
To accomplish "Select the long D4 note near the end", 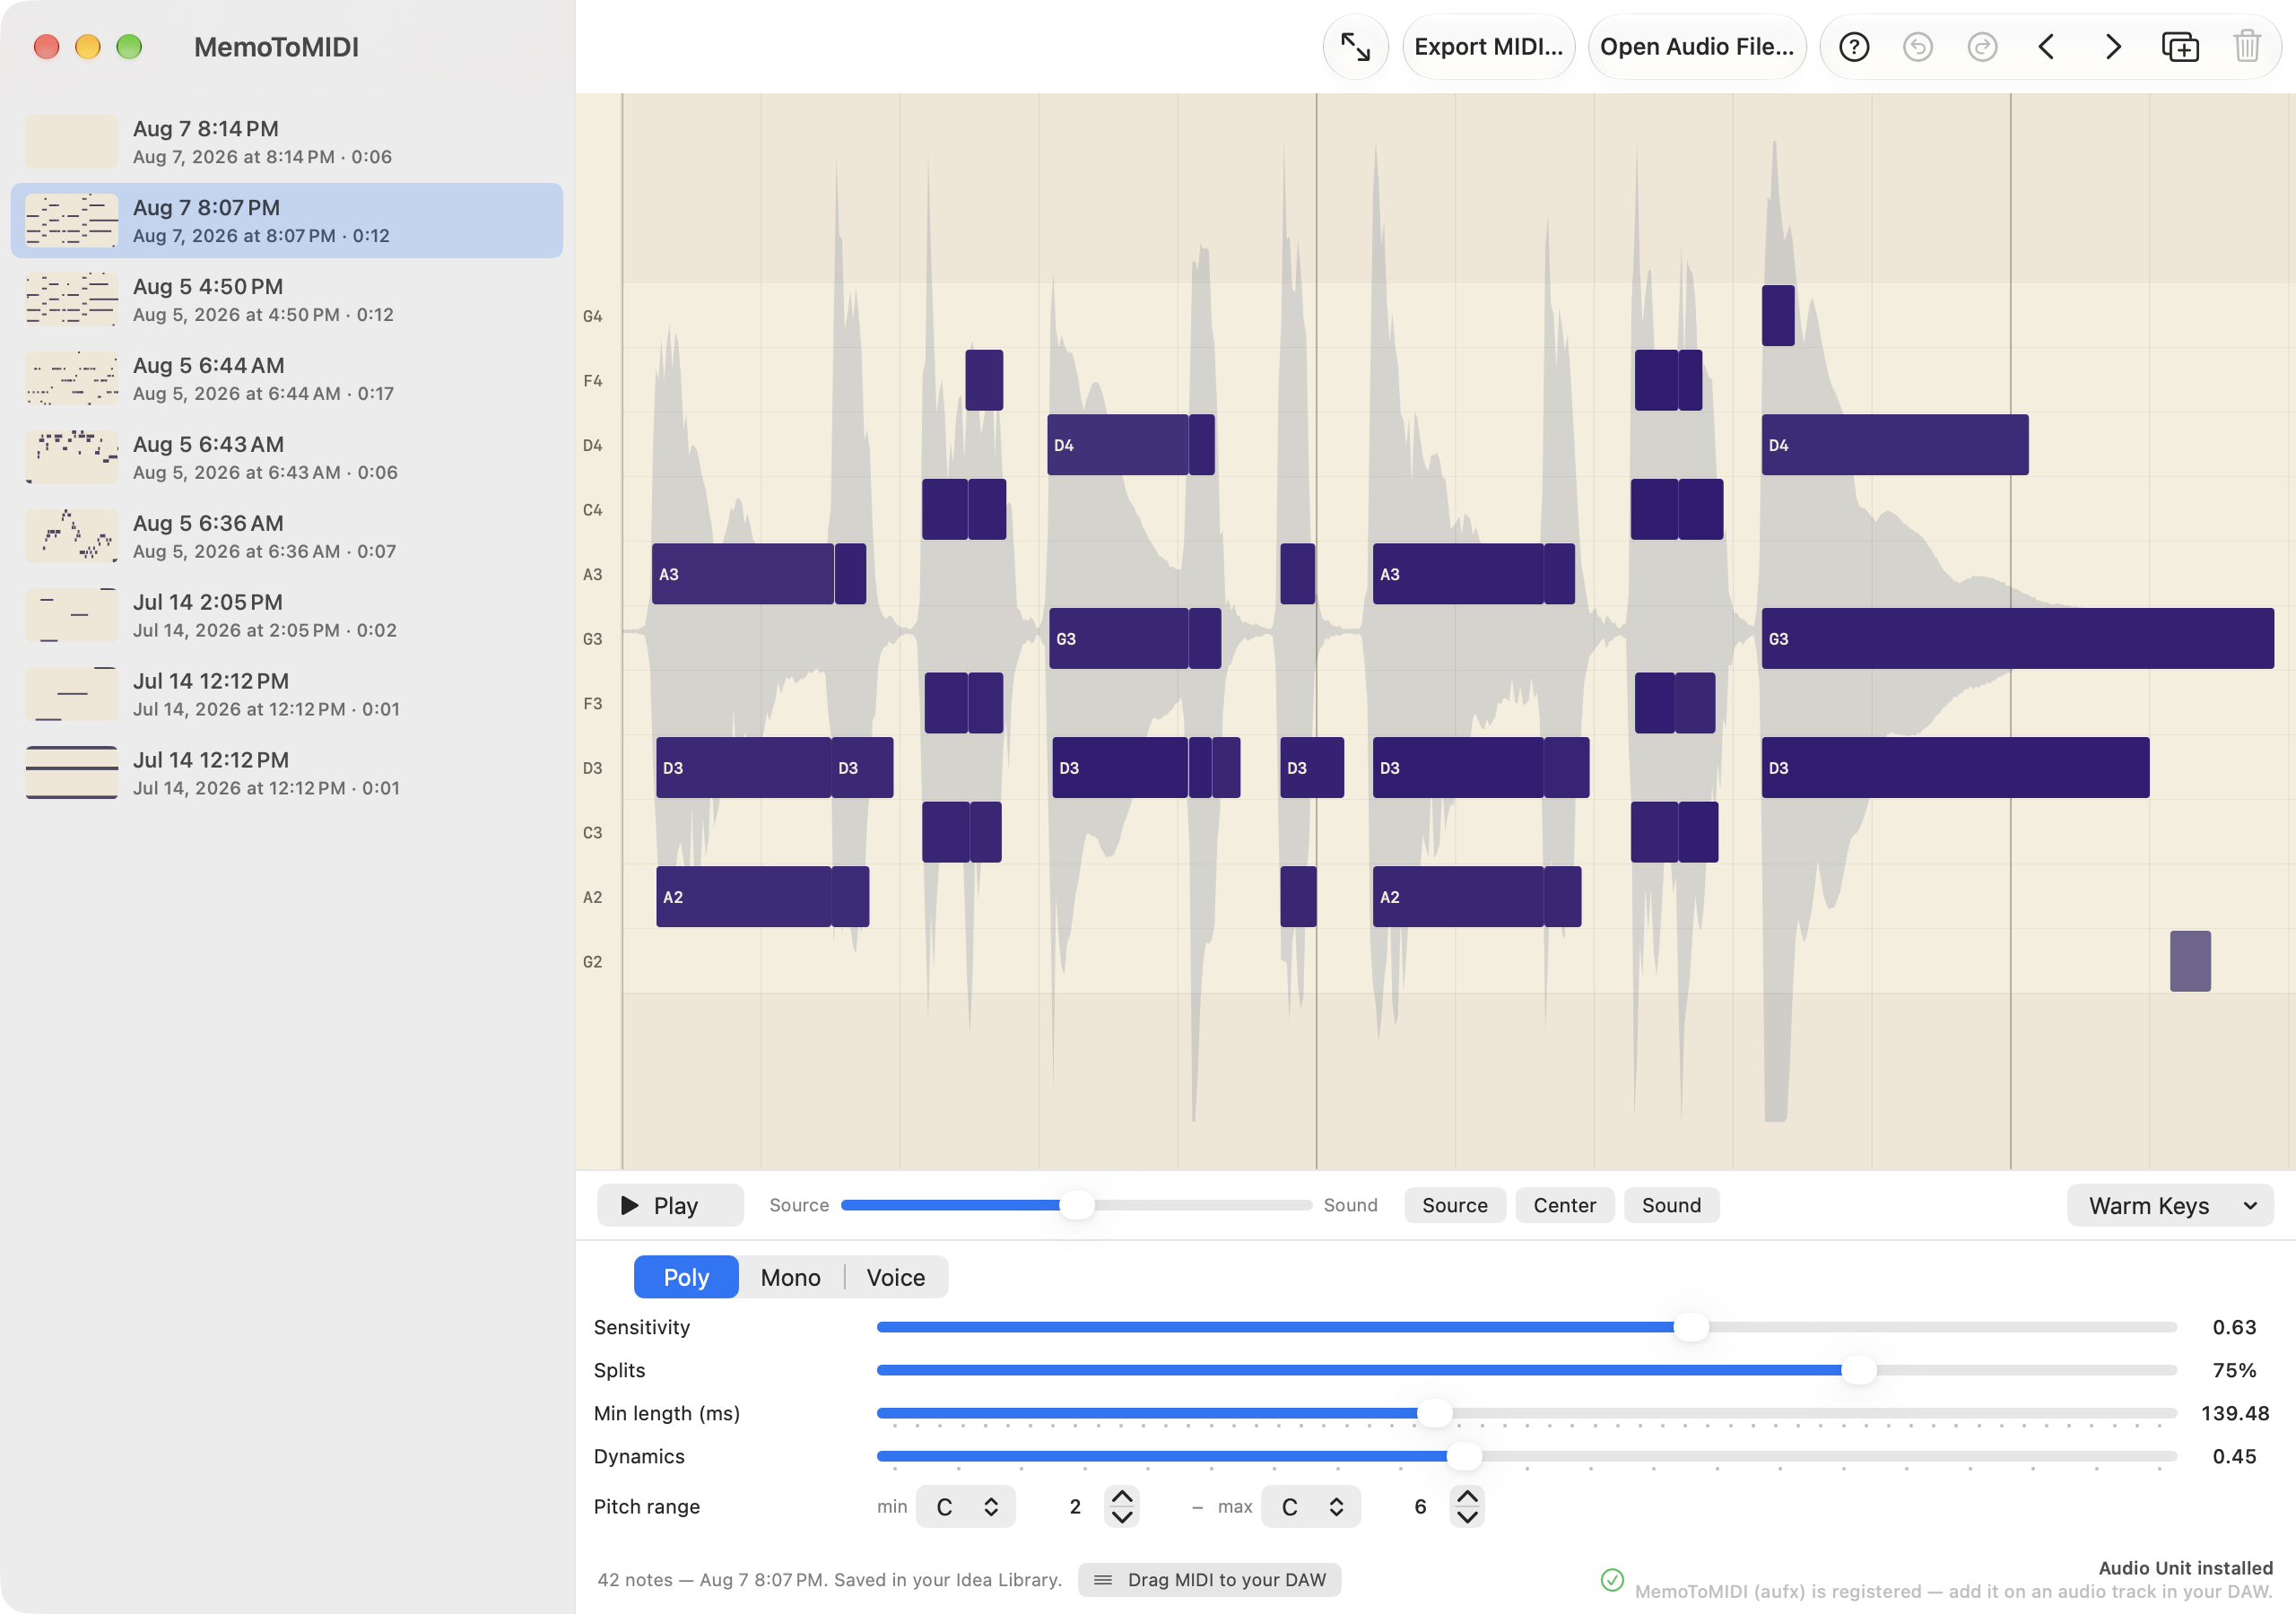I will click(x=1894, y=445).
